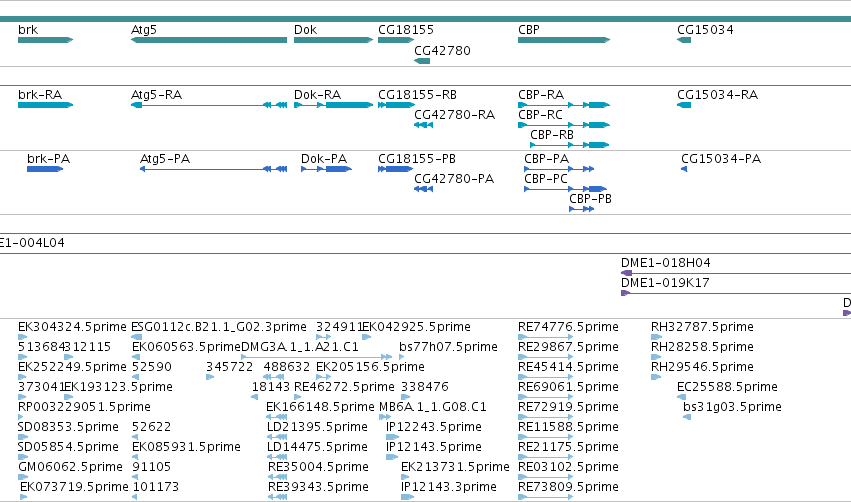Open the CBP-RB transcript label
The width and height of the screenshot is (851, 502).
pyautogui.click(x=552, y=135)
